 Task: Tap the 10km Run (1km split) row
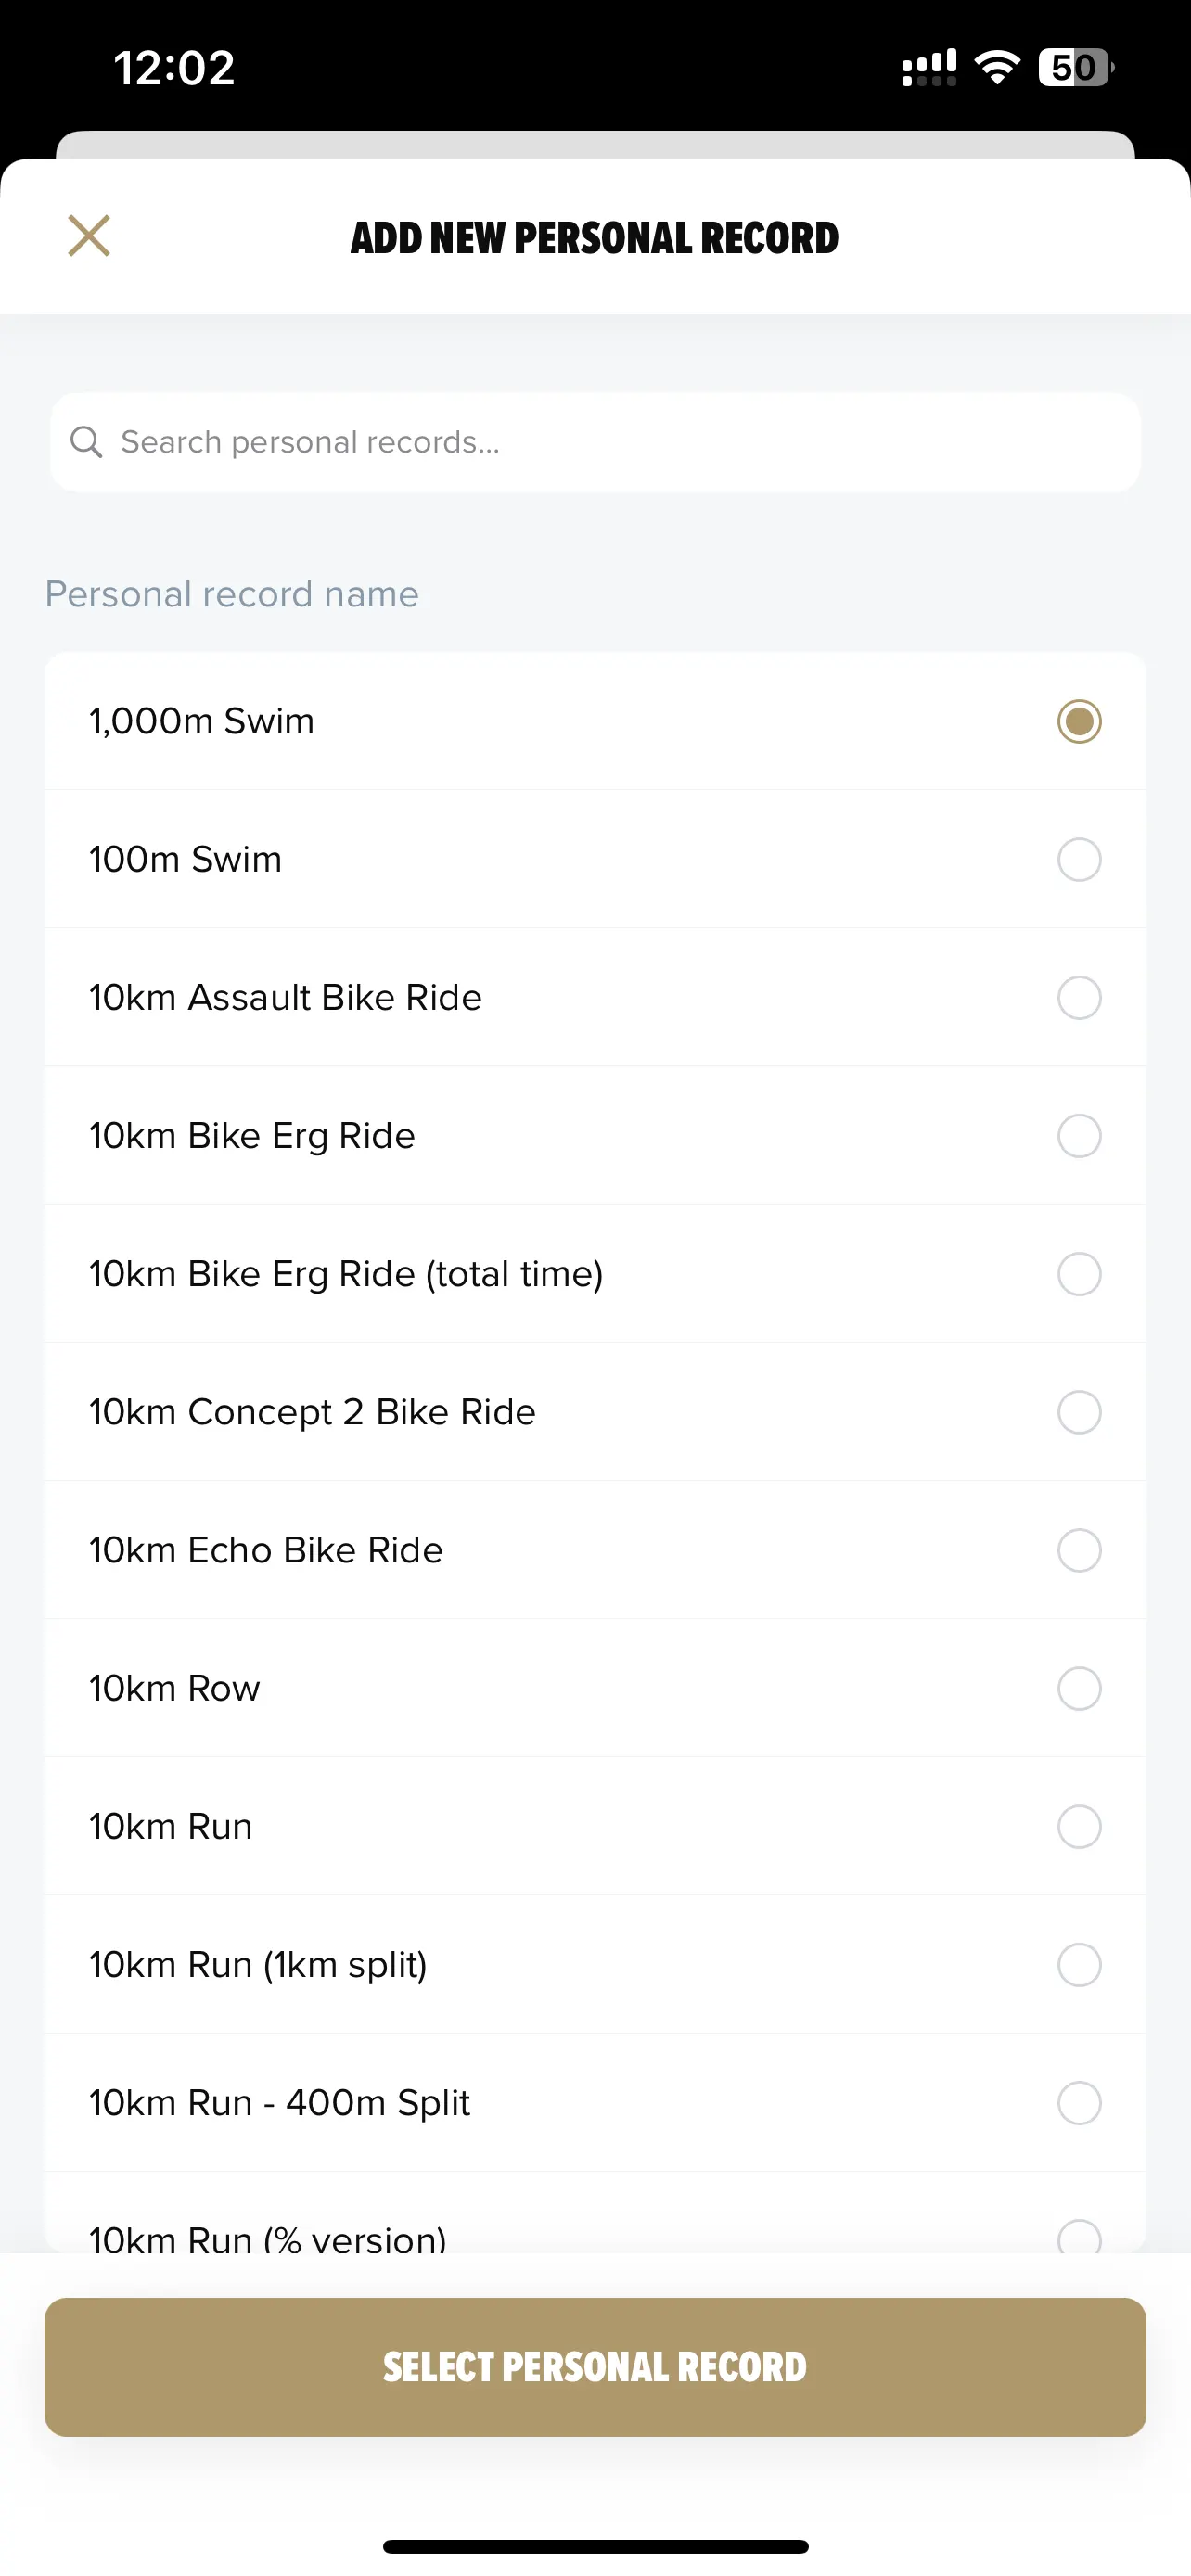(595, 1964)
